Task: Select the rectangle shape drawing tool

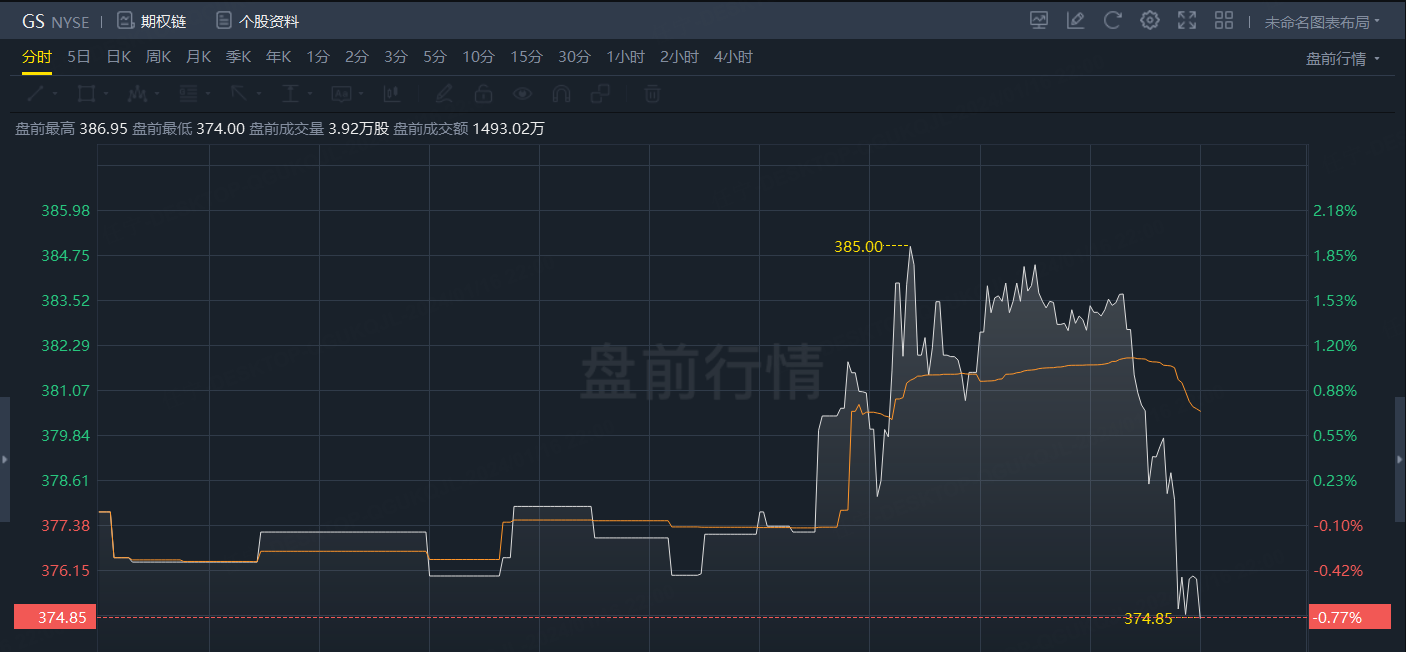Action: pos(86,94)
